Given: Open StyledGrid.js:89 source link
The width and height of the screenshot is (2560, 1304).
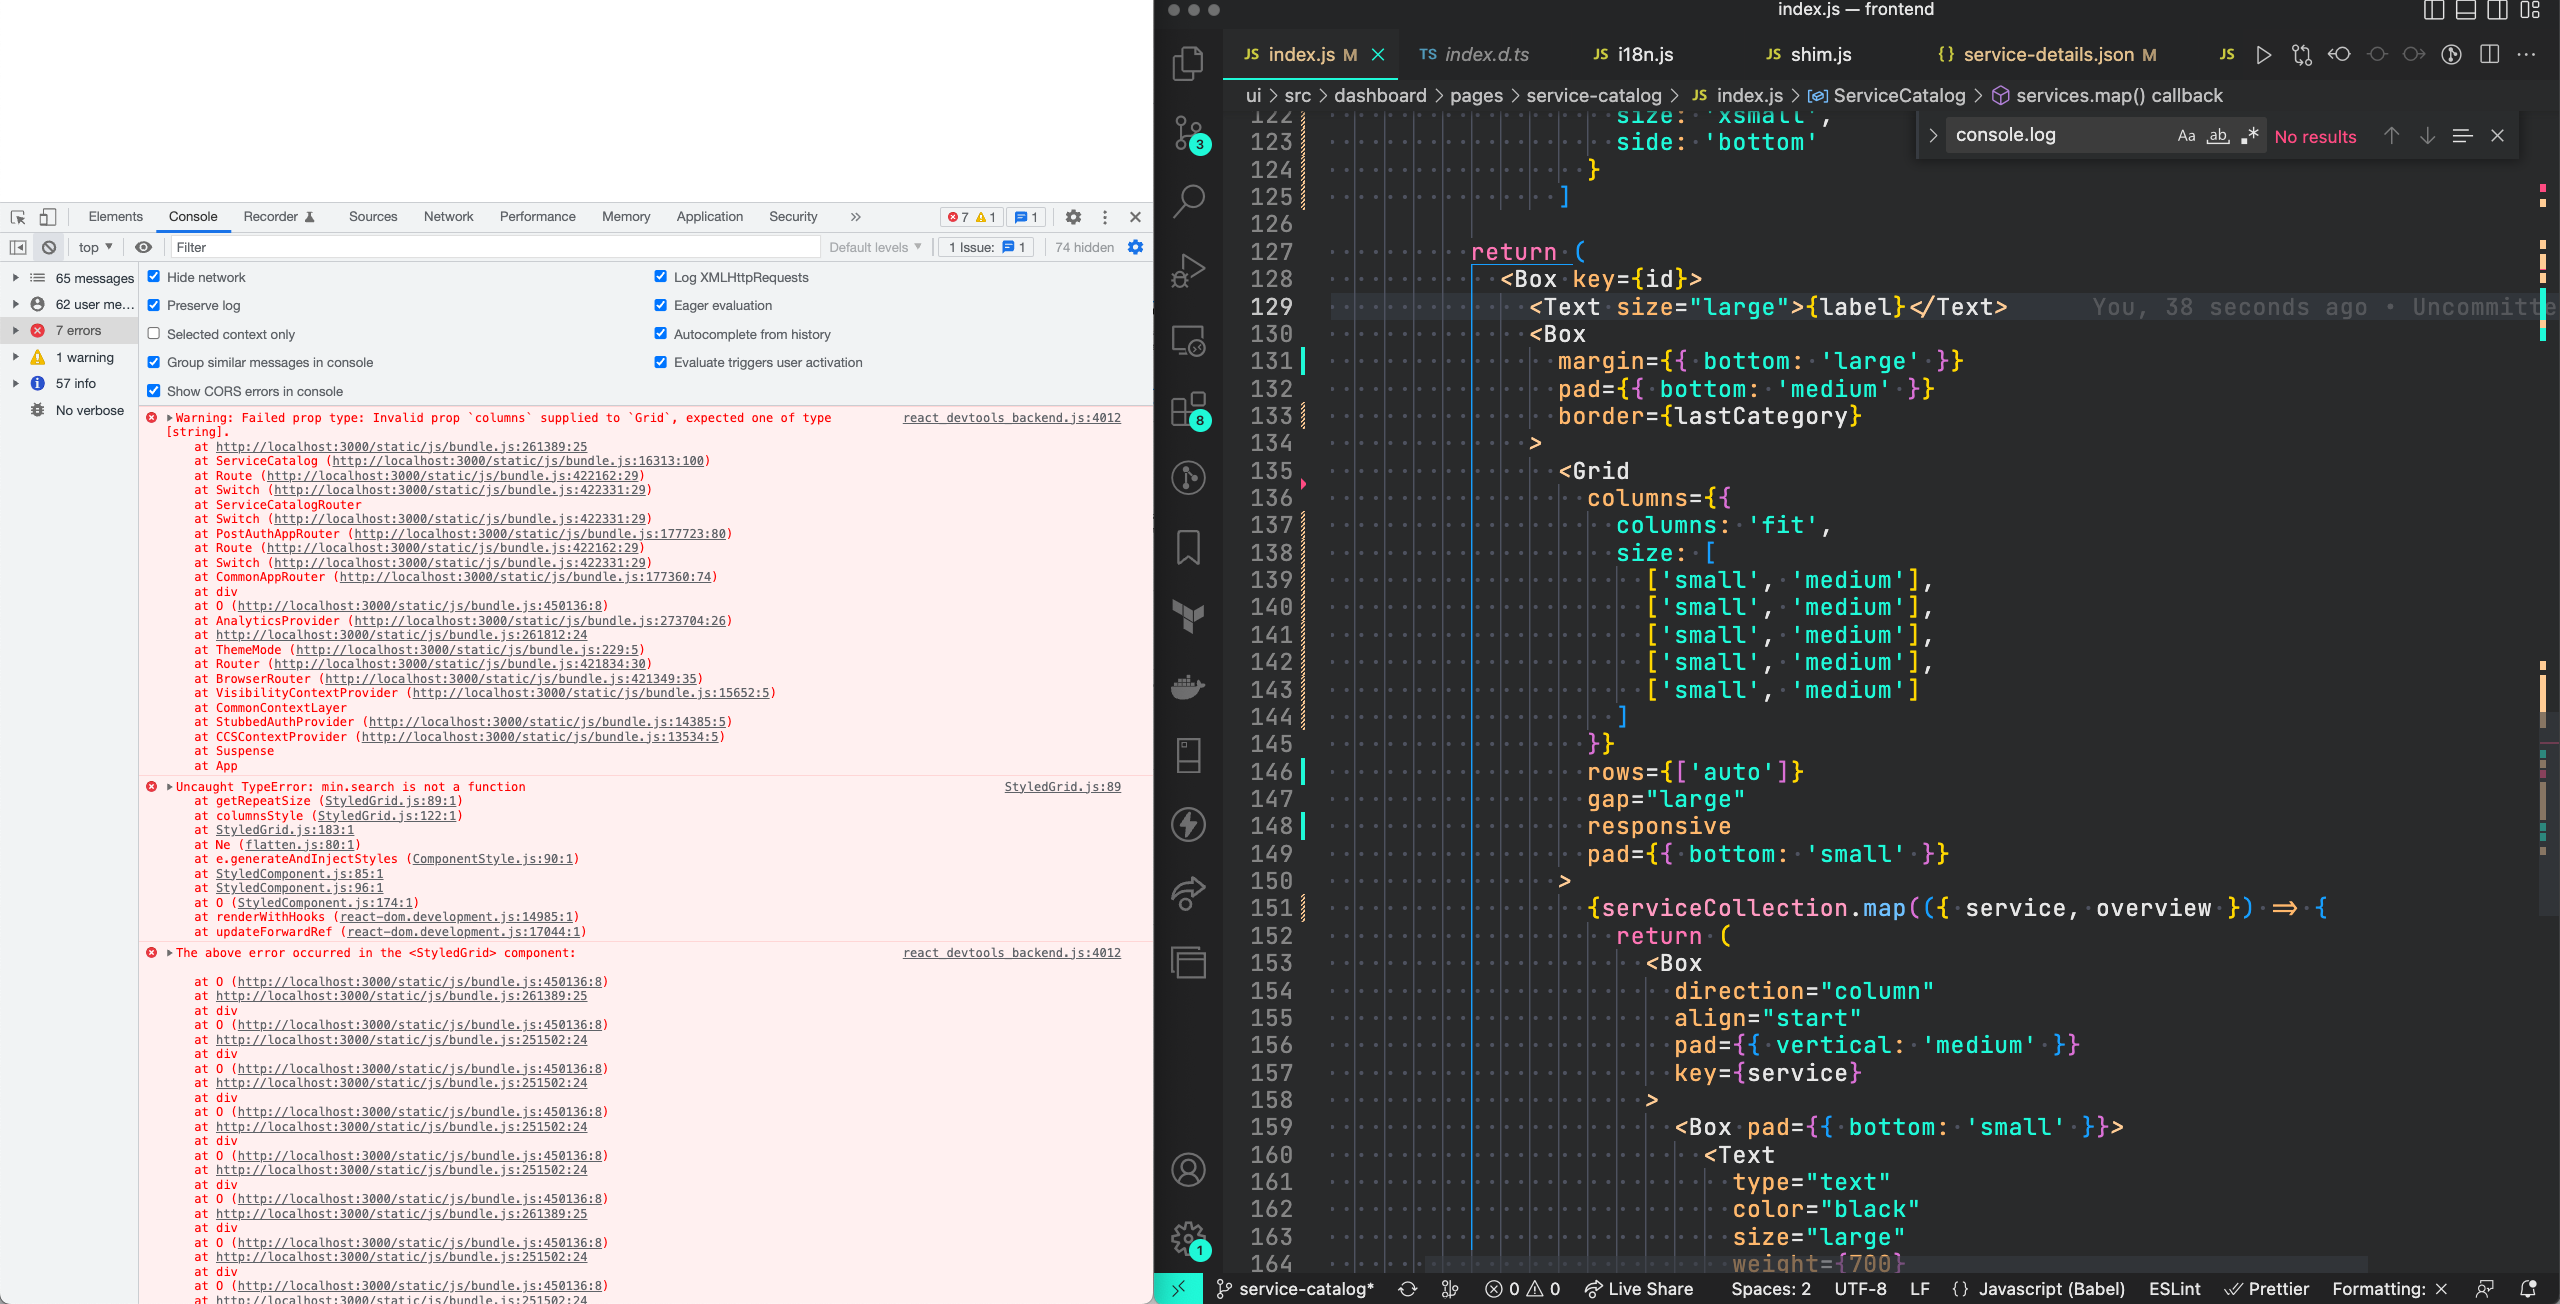Looking at the screenshot, I should point(1062,787).
